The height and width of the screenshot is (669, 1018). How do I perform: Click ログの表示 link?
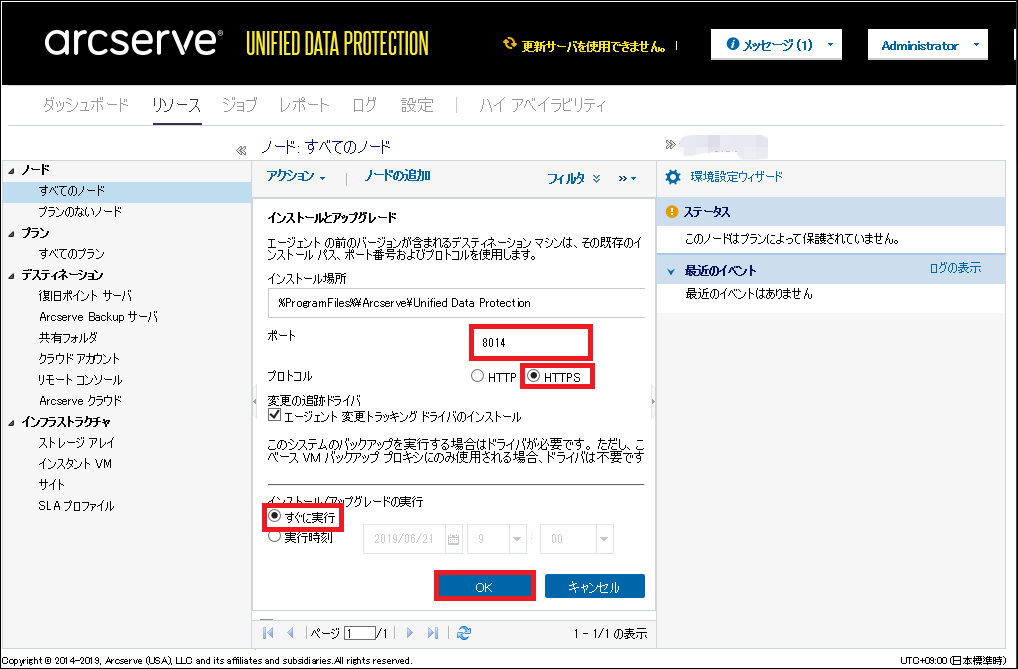955,268
